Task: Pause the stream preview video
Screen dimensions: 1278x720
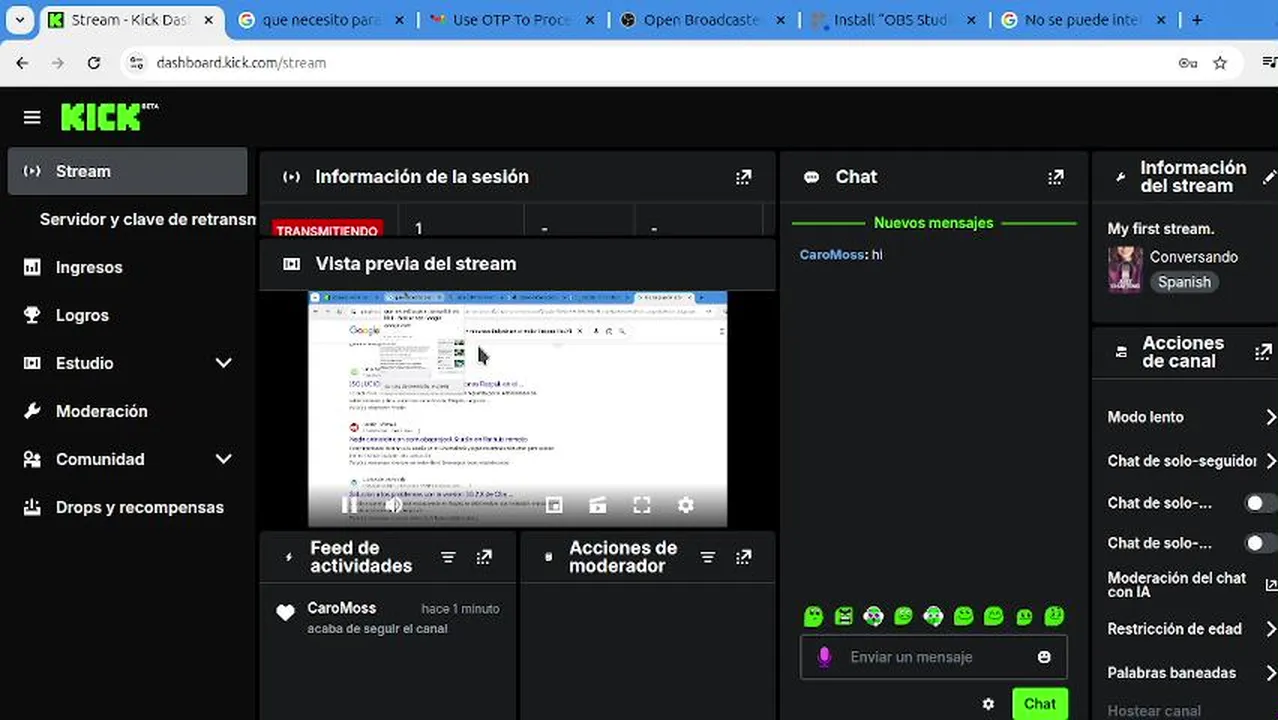Action: 349,505
